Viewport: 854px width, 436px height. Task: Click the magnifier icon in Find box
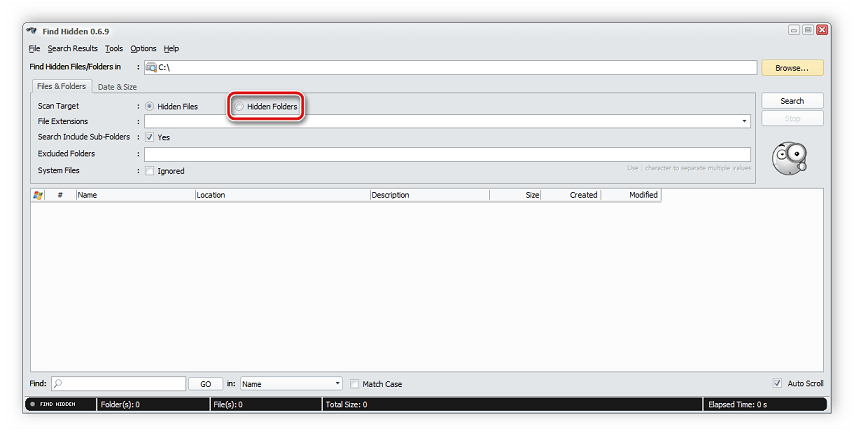pos(58,384)
